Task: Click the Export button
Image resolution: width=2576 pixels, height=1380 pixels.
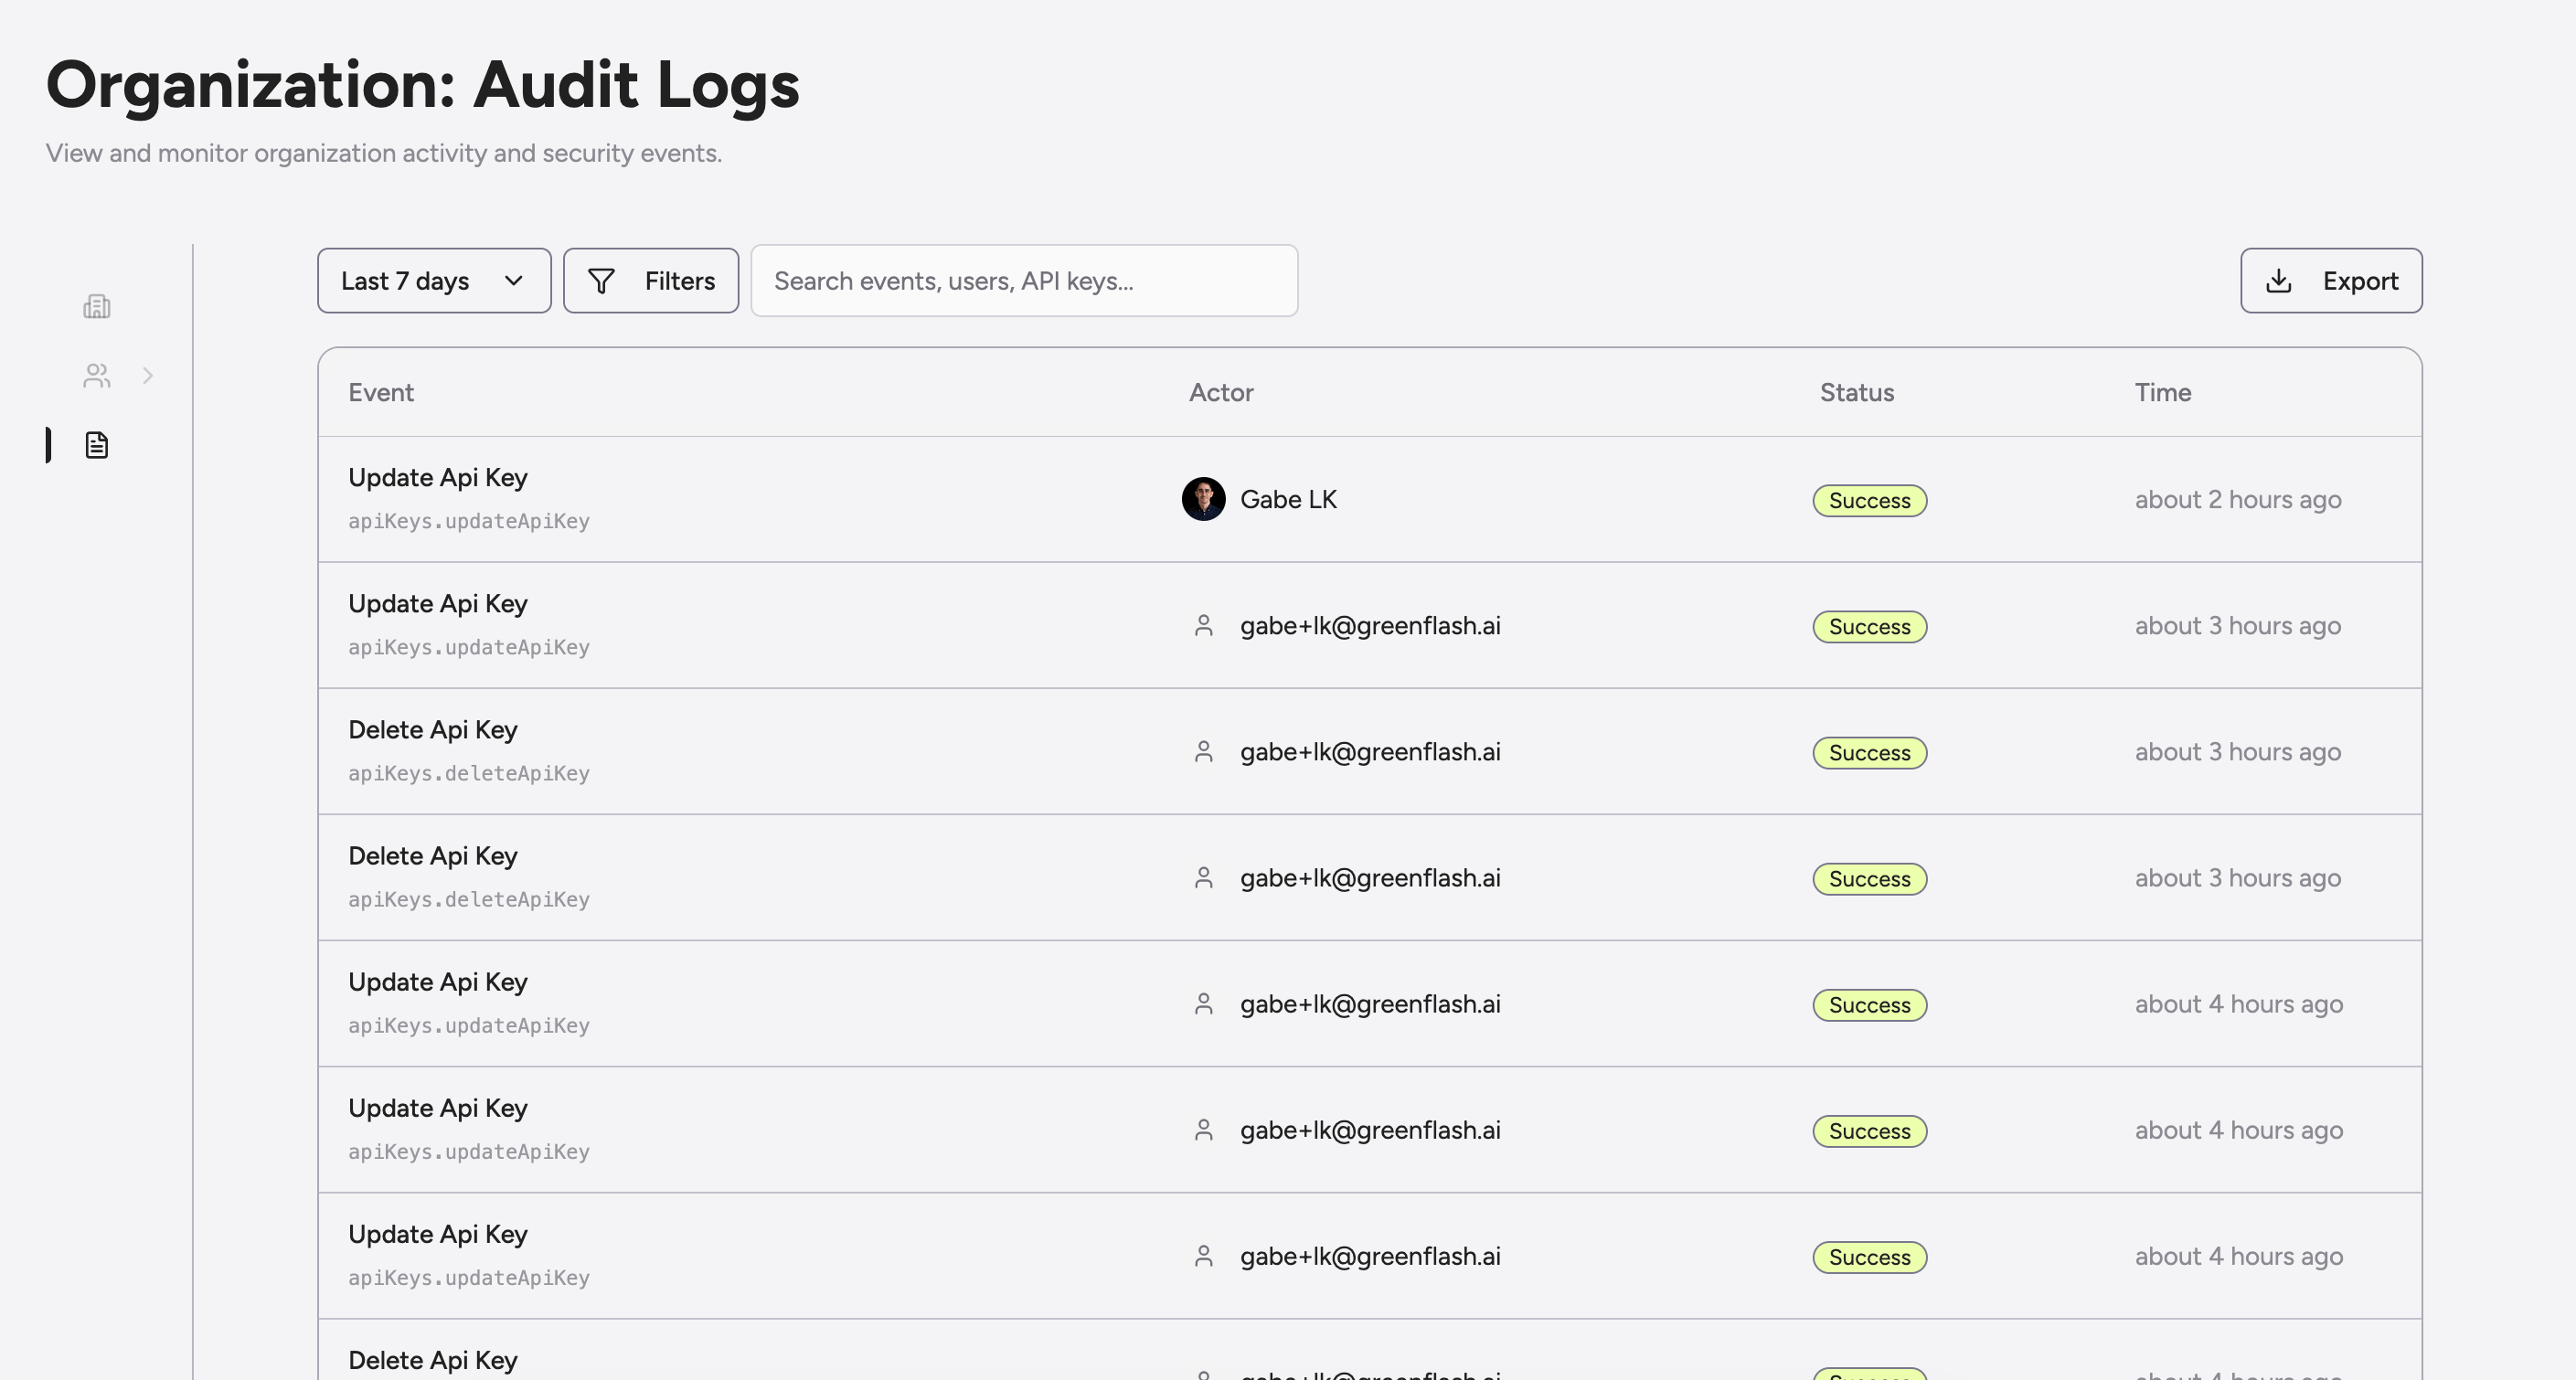Action: click(x=2331, y=281)
